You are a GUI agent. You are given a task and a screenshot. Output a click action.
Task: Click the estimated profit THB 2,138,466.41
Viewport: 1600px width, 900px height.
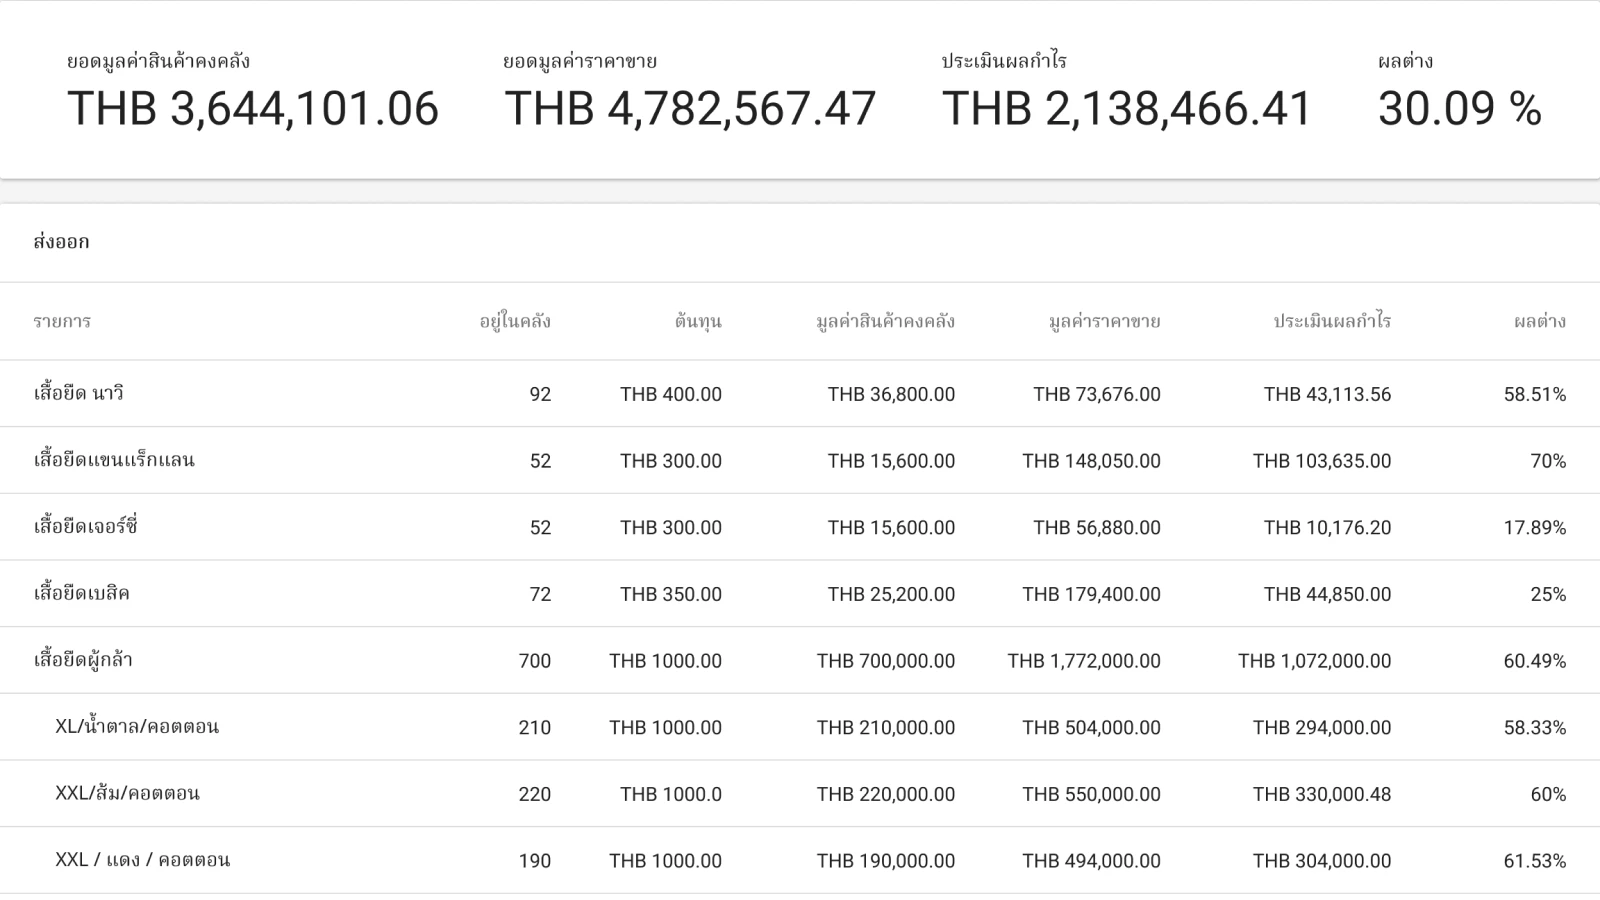(1126, 108)
